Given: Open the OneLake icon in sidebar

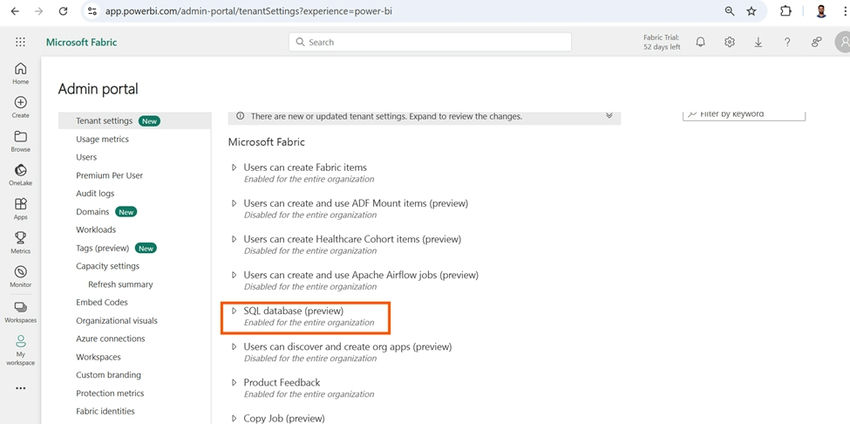Looking at the screenshot, I should pos(20,170).
